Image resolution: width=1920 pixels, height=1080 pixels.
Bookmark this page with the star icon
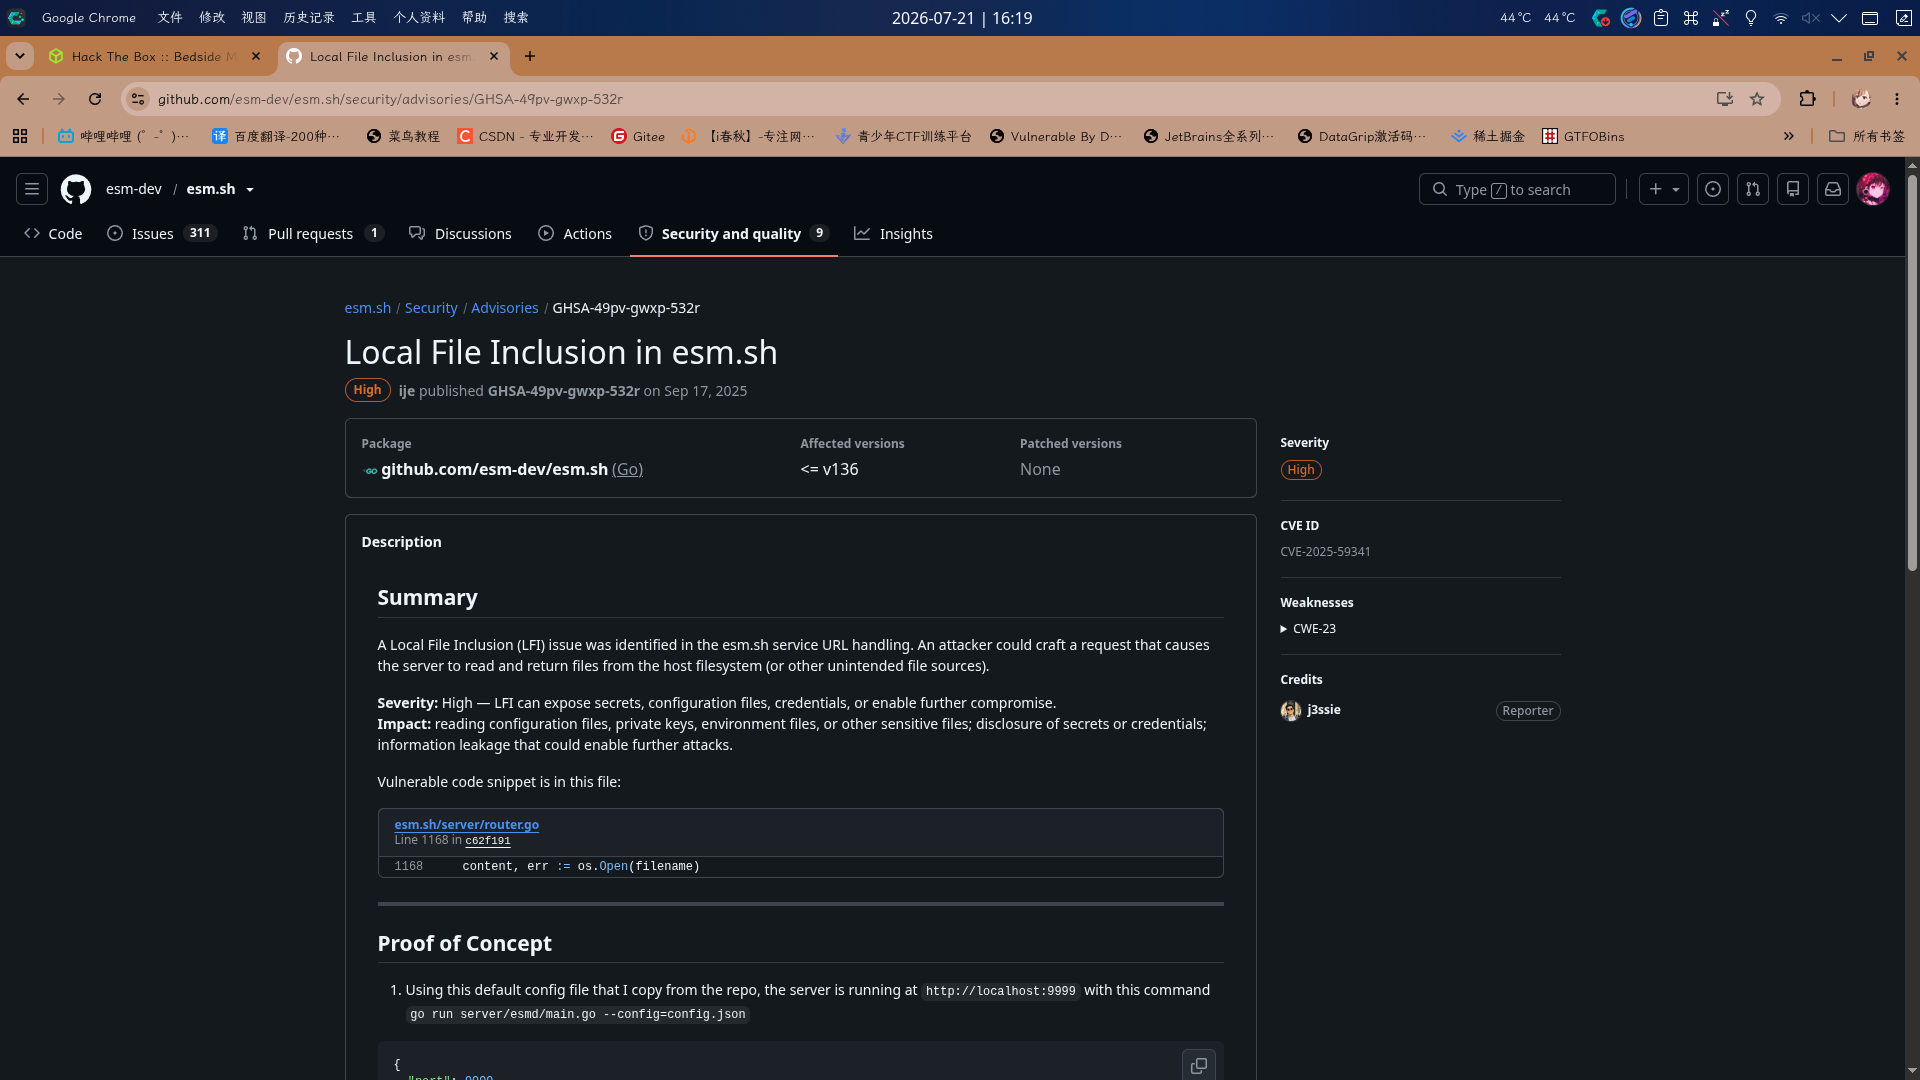(1757, 99)
